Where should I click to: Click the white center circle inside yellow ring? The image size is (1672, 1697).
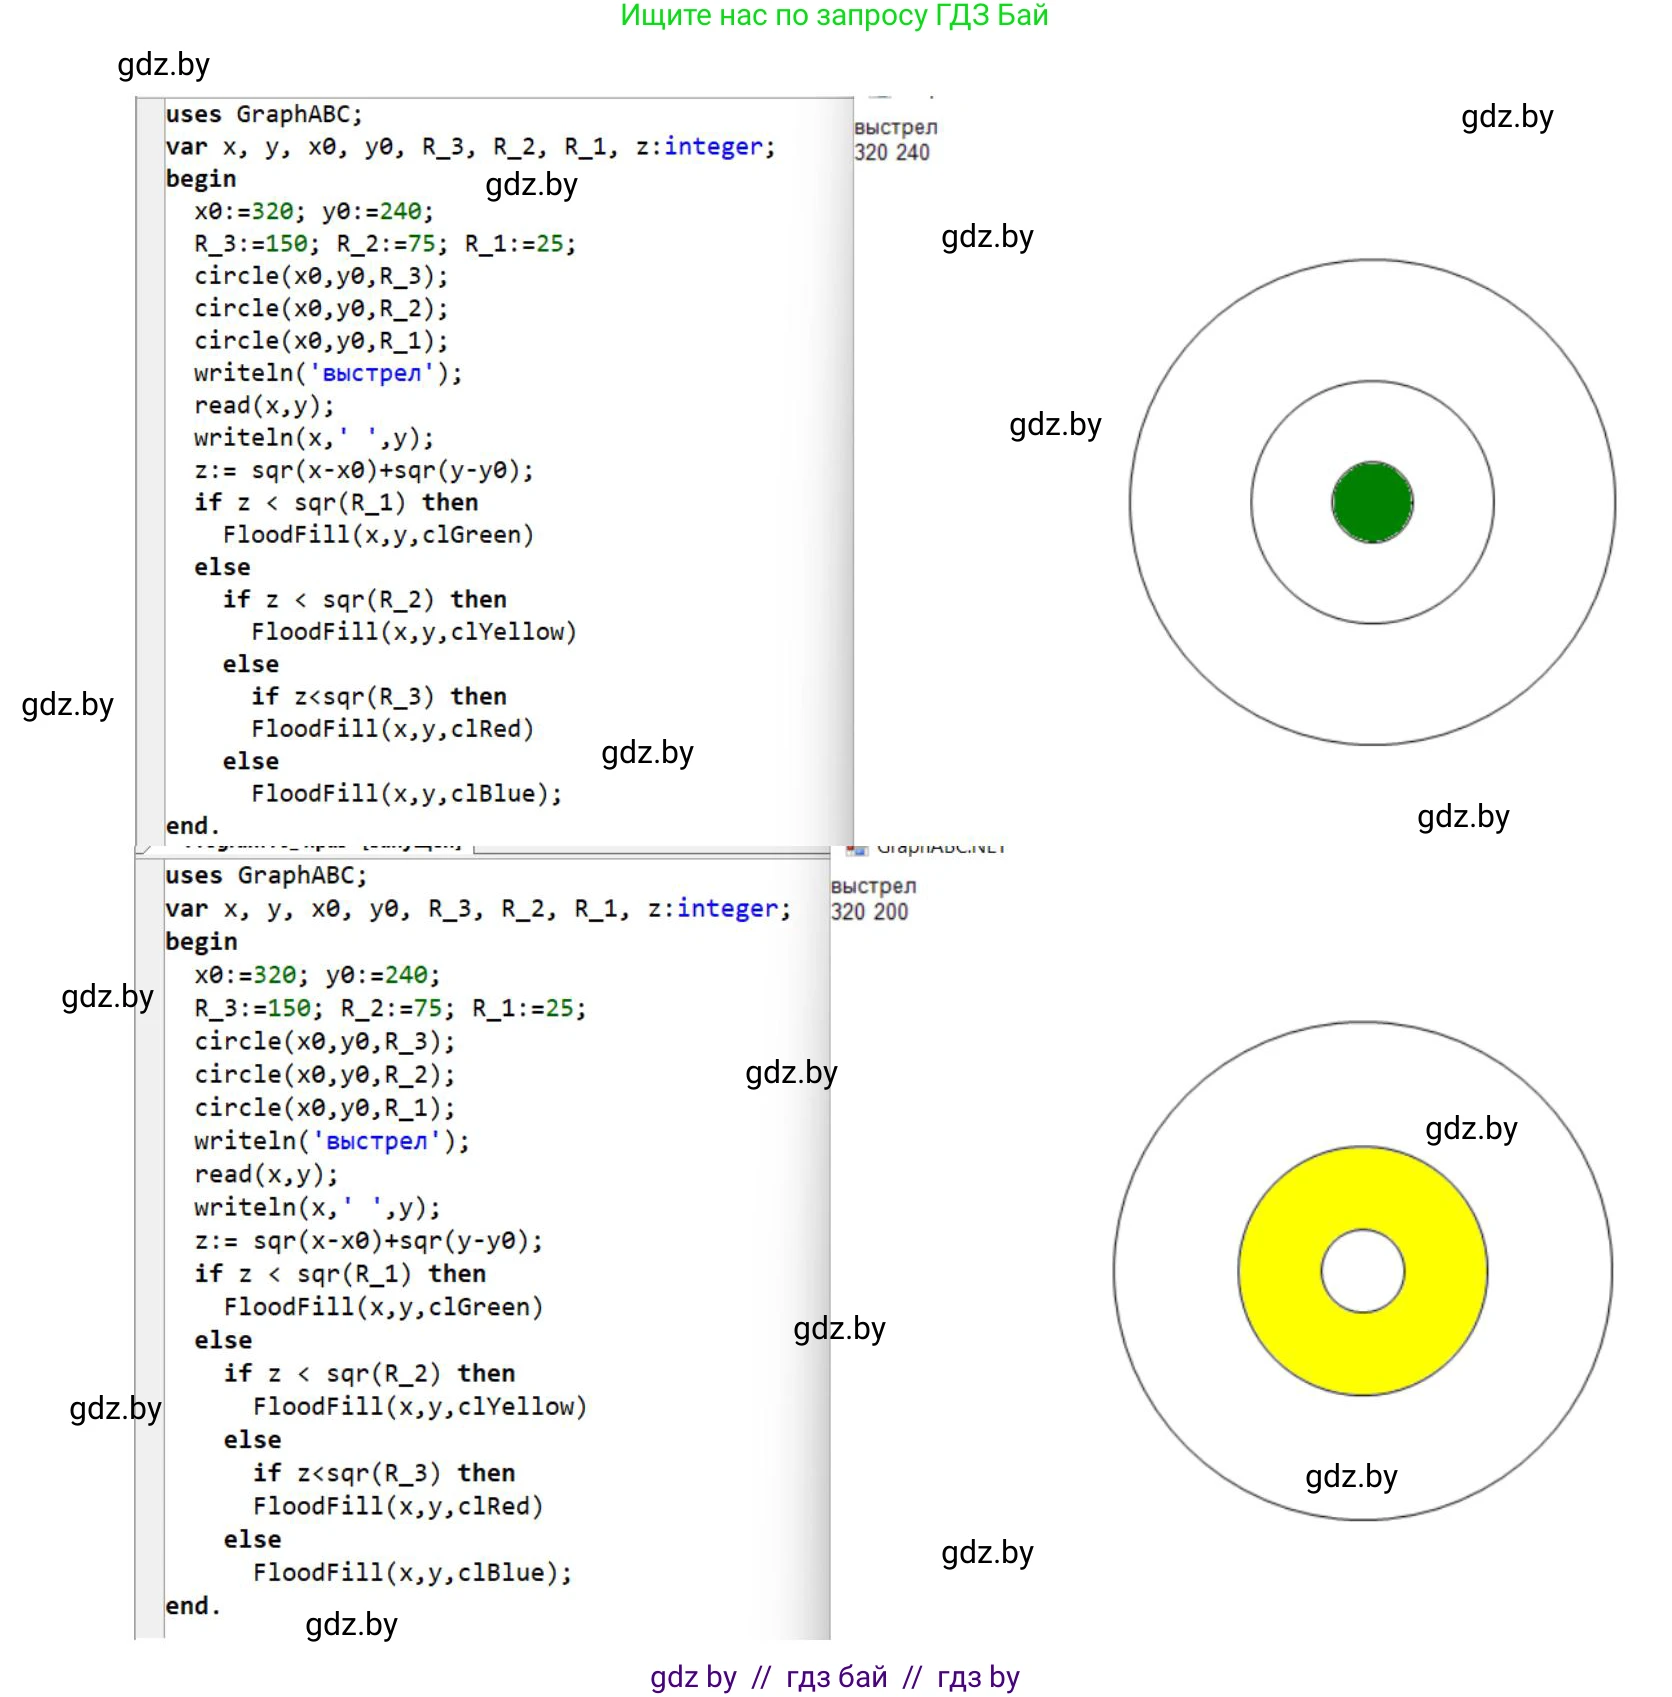1362,1271
